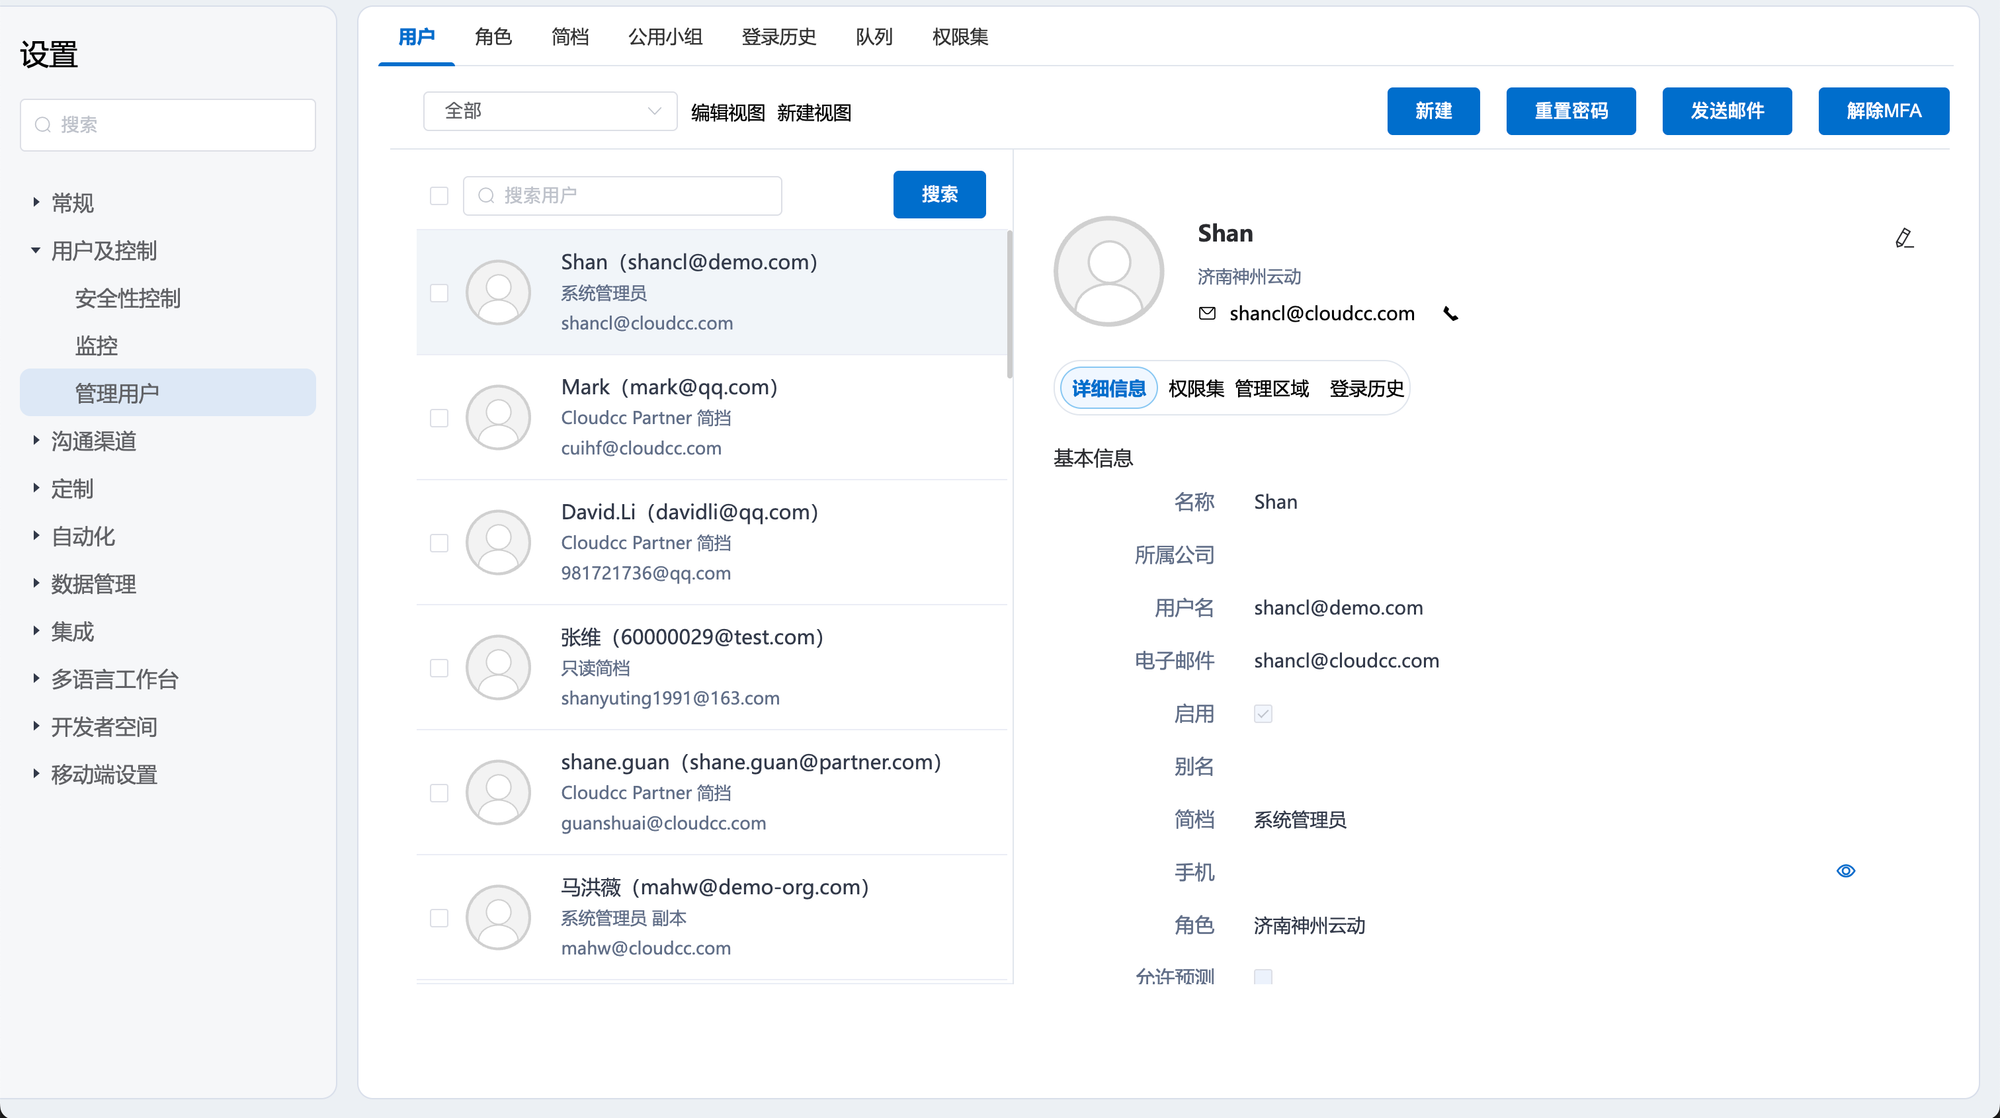Collapse the 用户及控制 tree section
The height and width of the screenshot is (1118, 2000).
pos(36,251)
